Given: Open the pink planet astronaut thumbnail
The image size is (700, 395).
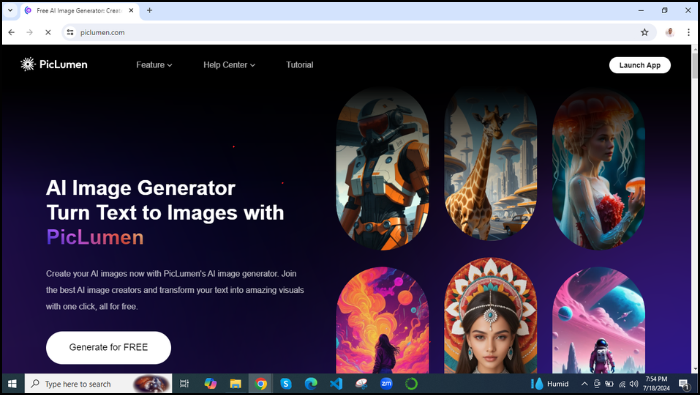Looking at the screenshot, I should (598, 320).
